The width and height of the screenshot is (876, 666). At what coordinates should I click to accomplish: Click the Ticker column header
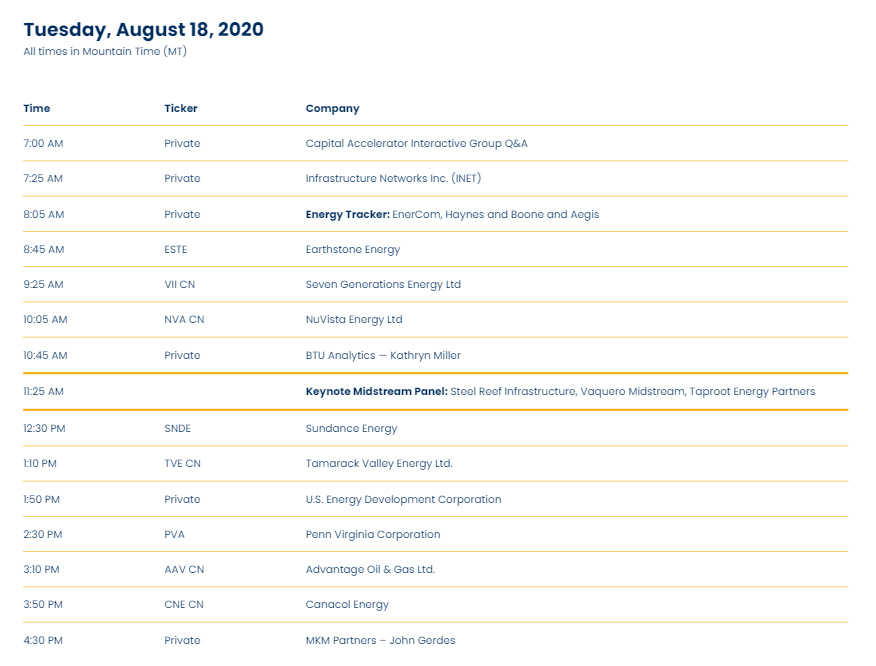click(181, 108)
